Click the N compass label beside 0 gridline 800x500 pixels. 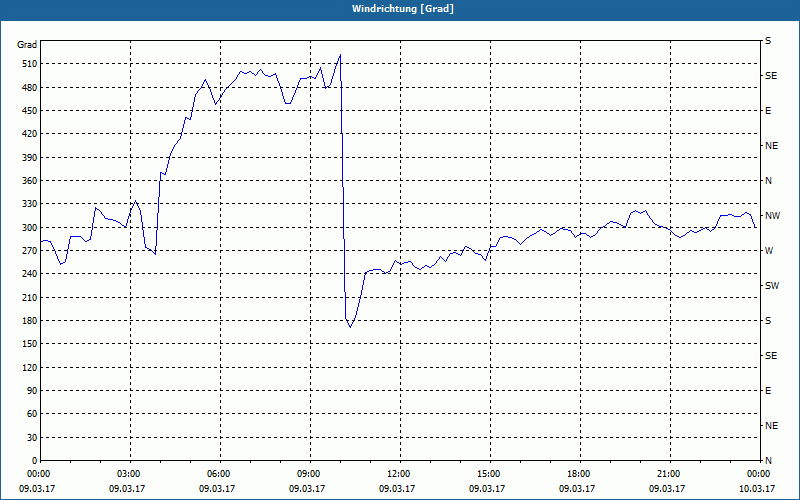[768, 461]
